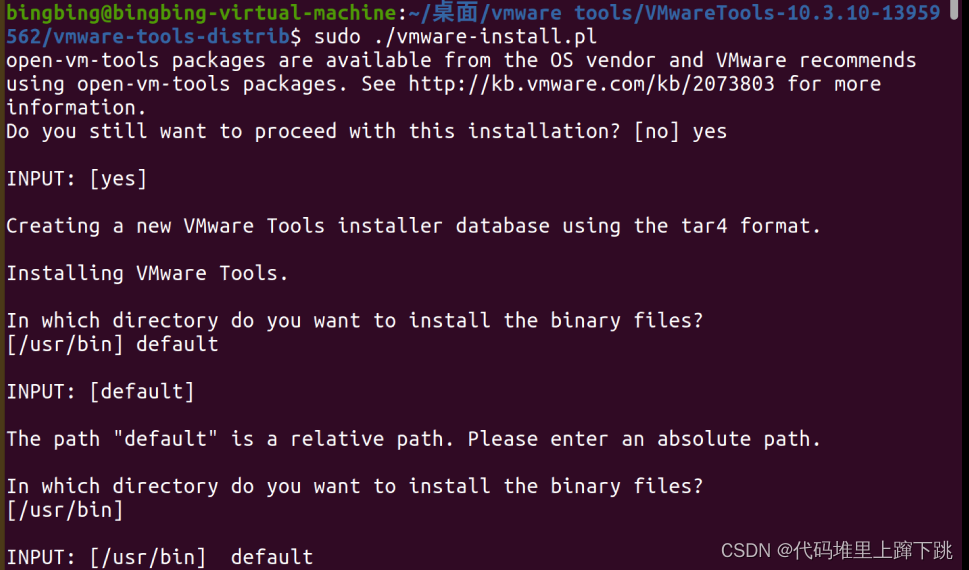Click the second '[/usr/bin]' prompt line
Viewport: 969px width, 570px height.
click(65, 510)
